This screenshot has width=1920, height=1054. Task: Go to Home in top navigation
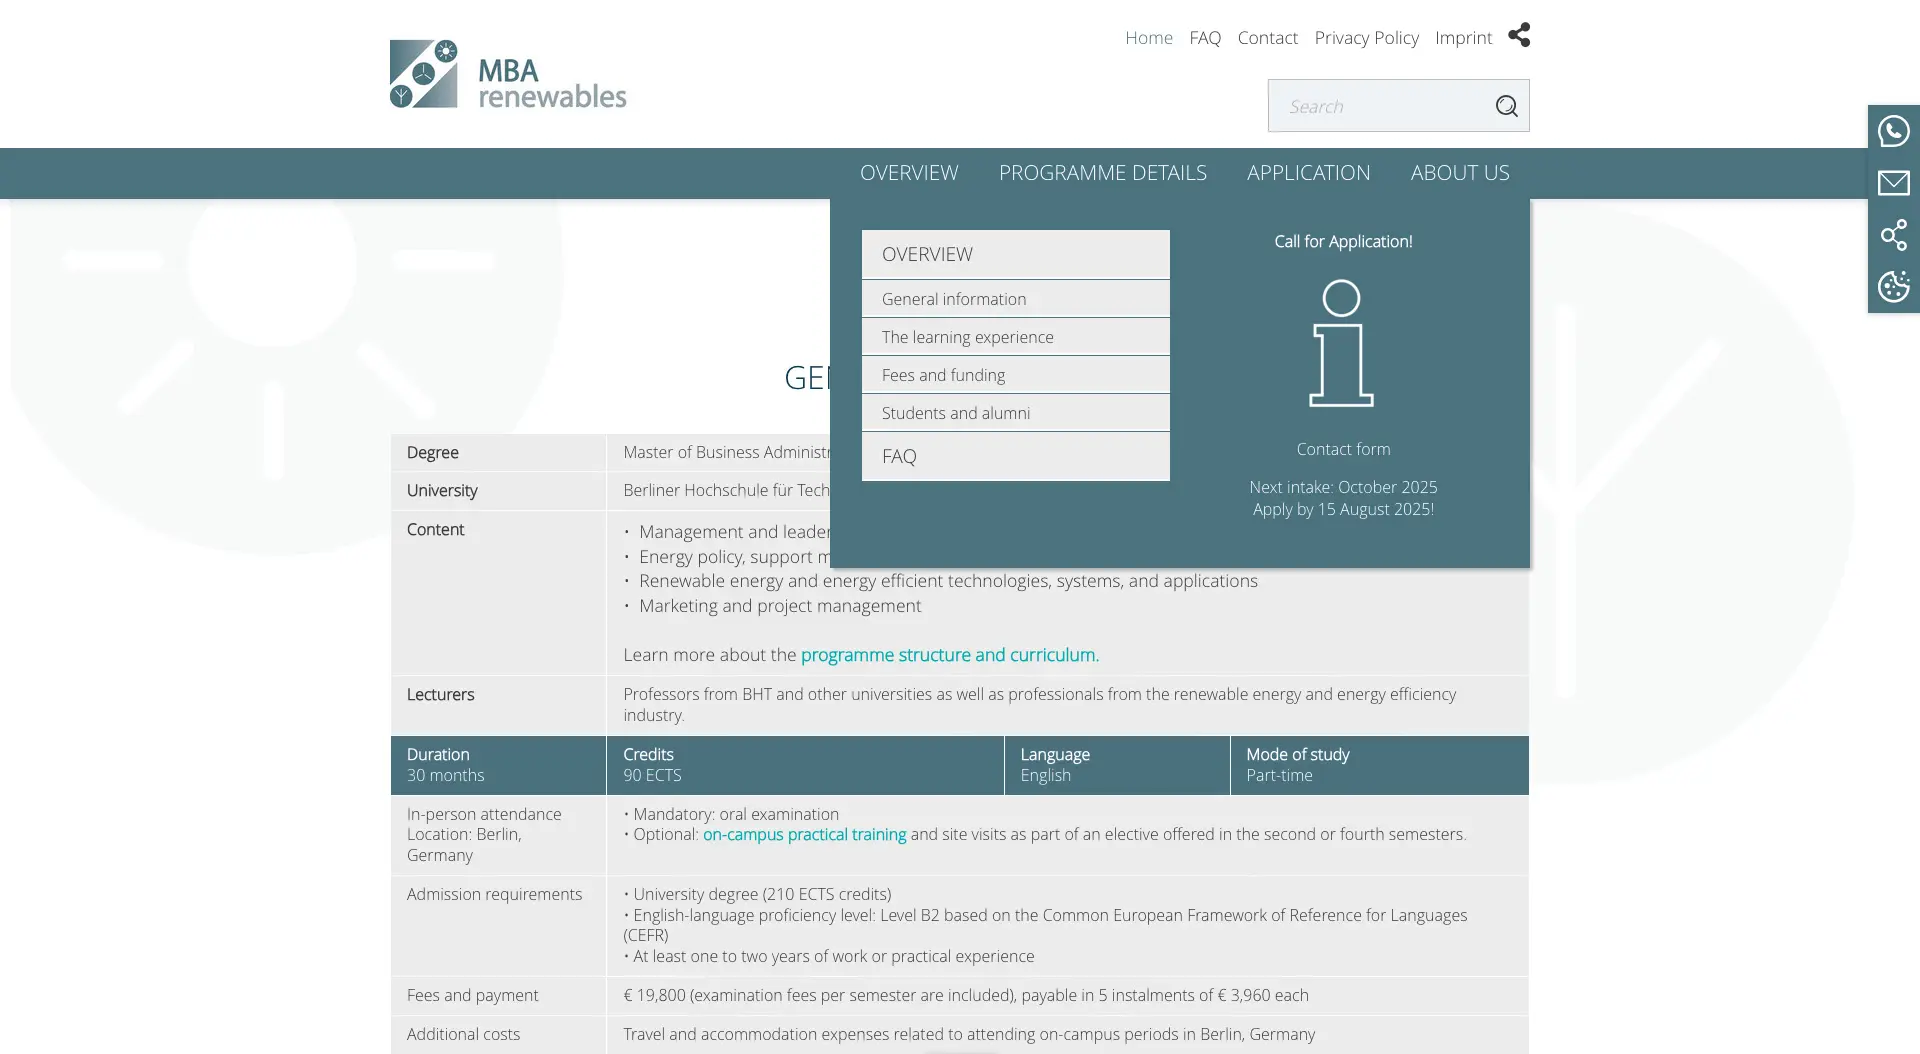click(1148, 37)
